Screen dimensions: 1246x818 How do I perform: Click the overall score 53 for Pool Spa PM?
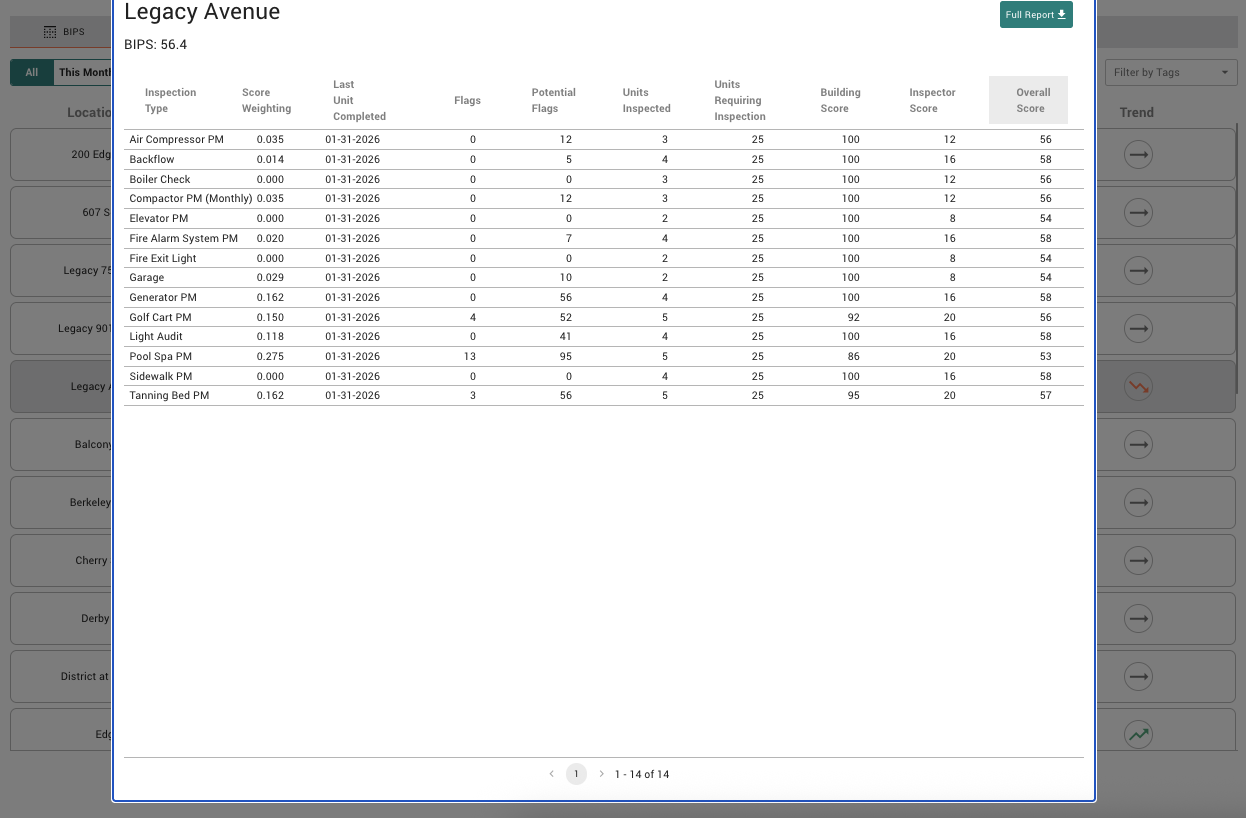point(1045,356)
